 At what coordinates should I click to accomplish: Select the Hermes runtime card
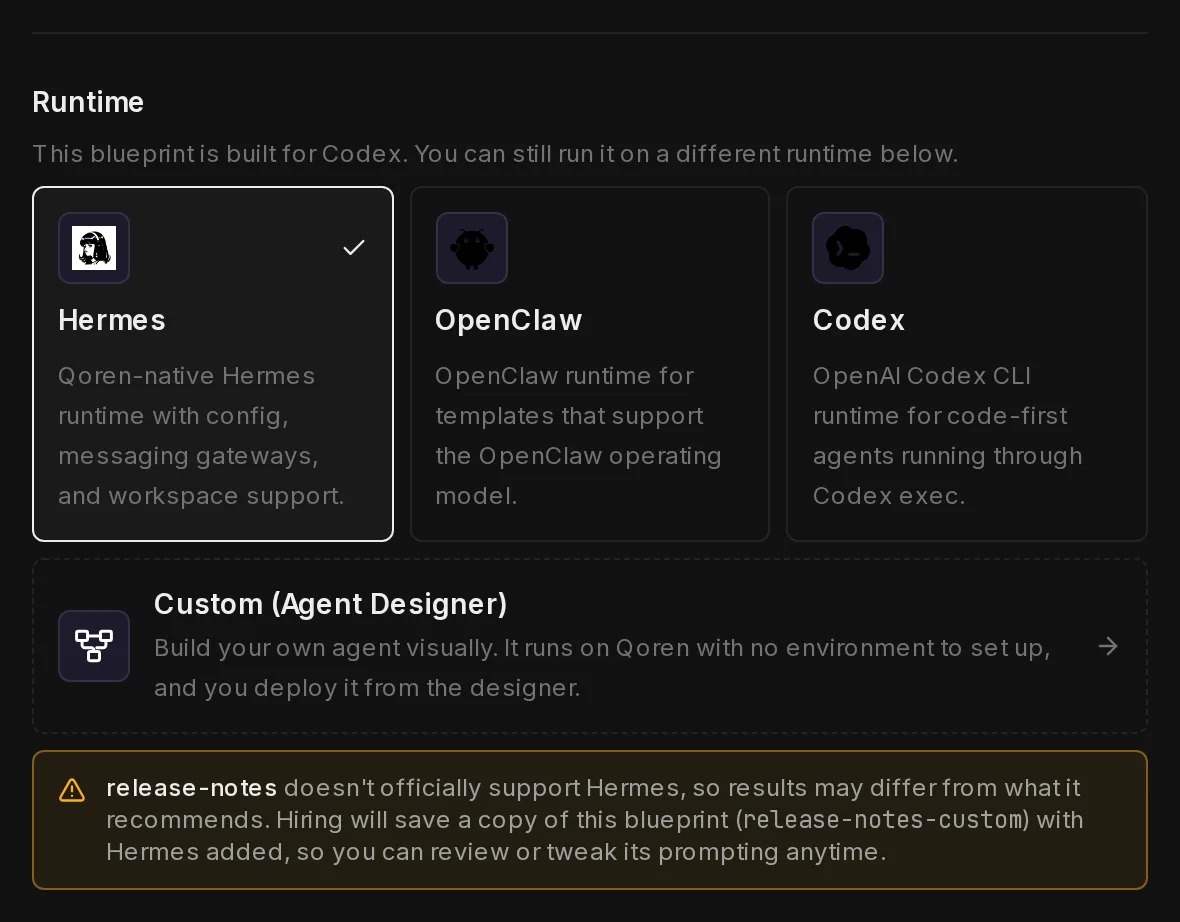[213, 364]
